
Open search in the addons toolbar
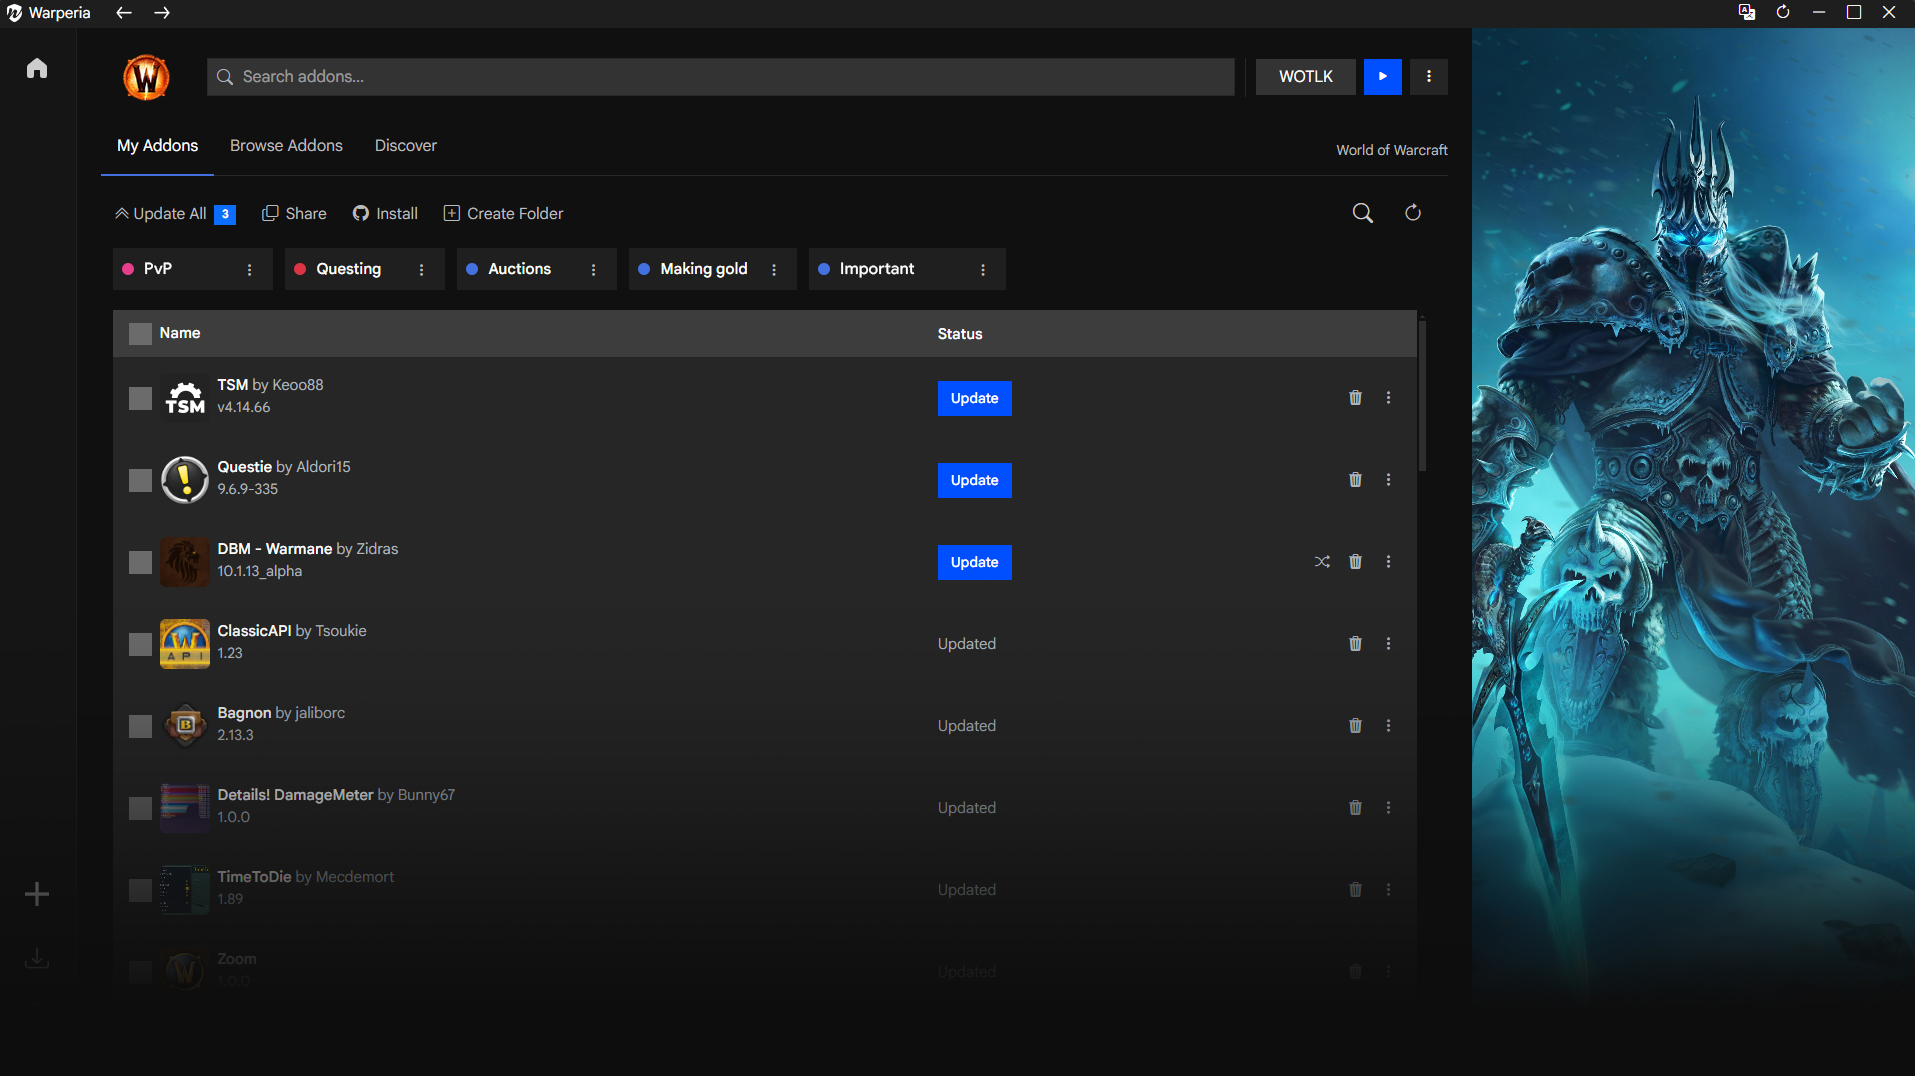[1362, 213]
